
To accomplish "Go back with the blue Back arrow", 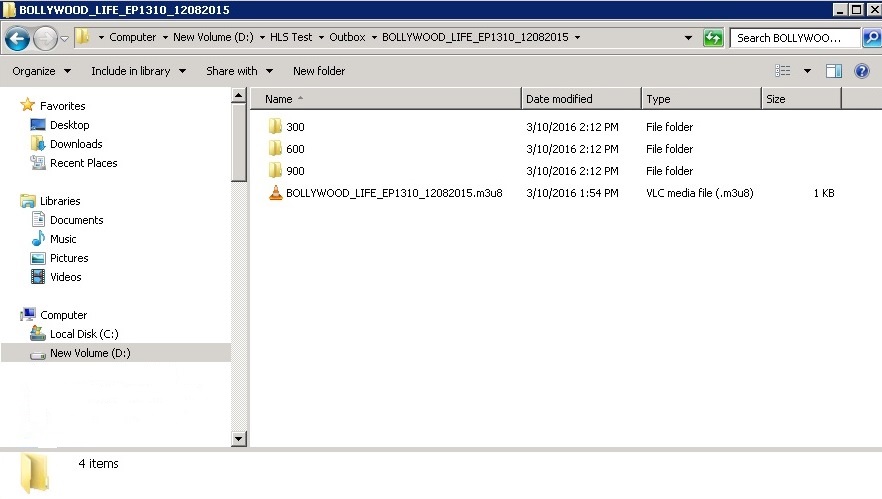I will click(x=17, y=38).
